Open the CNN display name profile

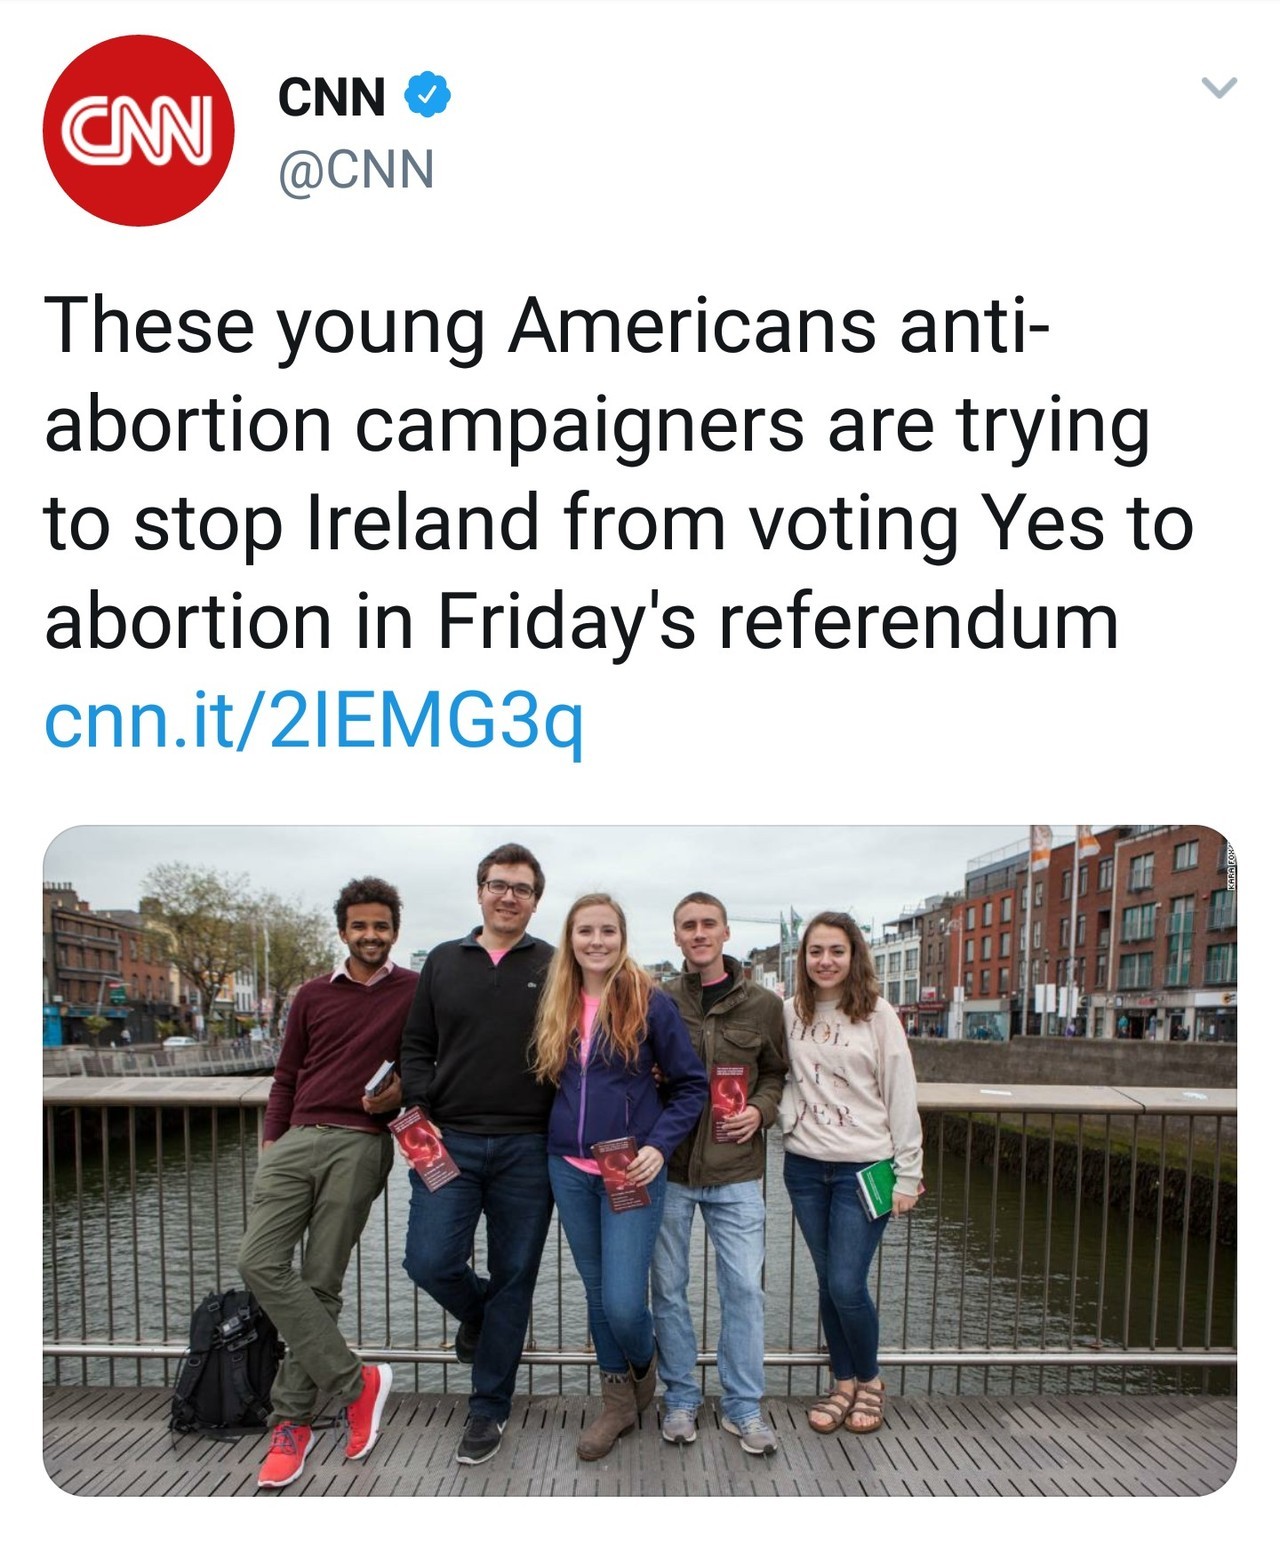point(331,97)
